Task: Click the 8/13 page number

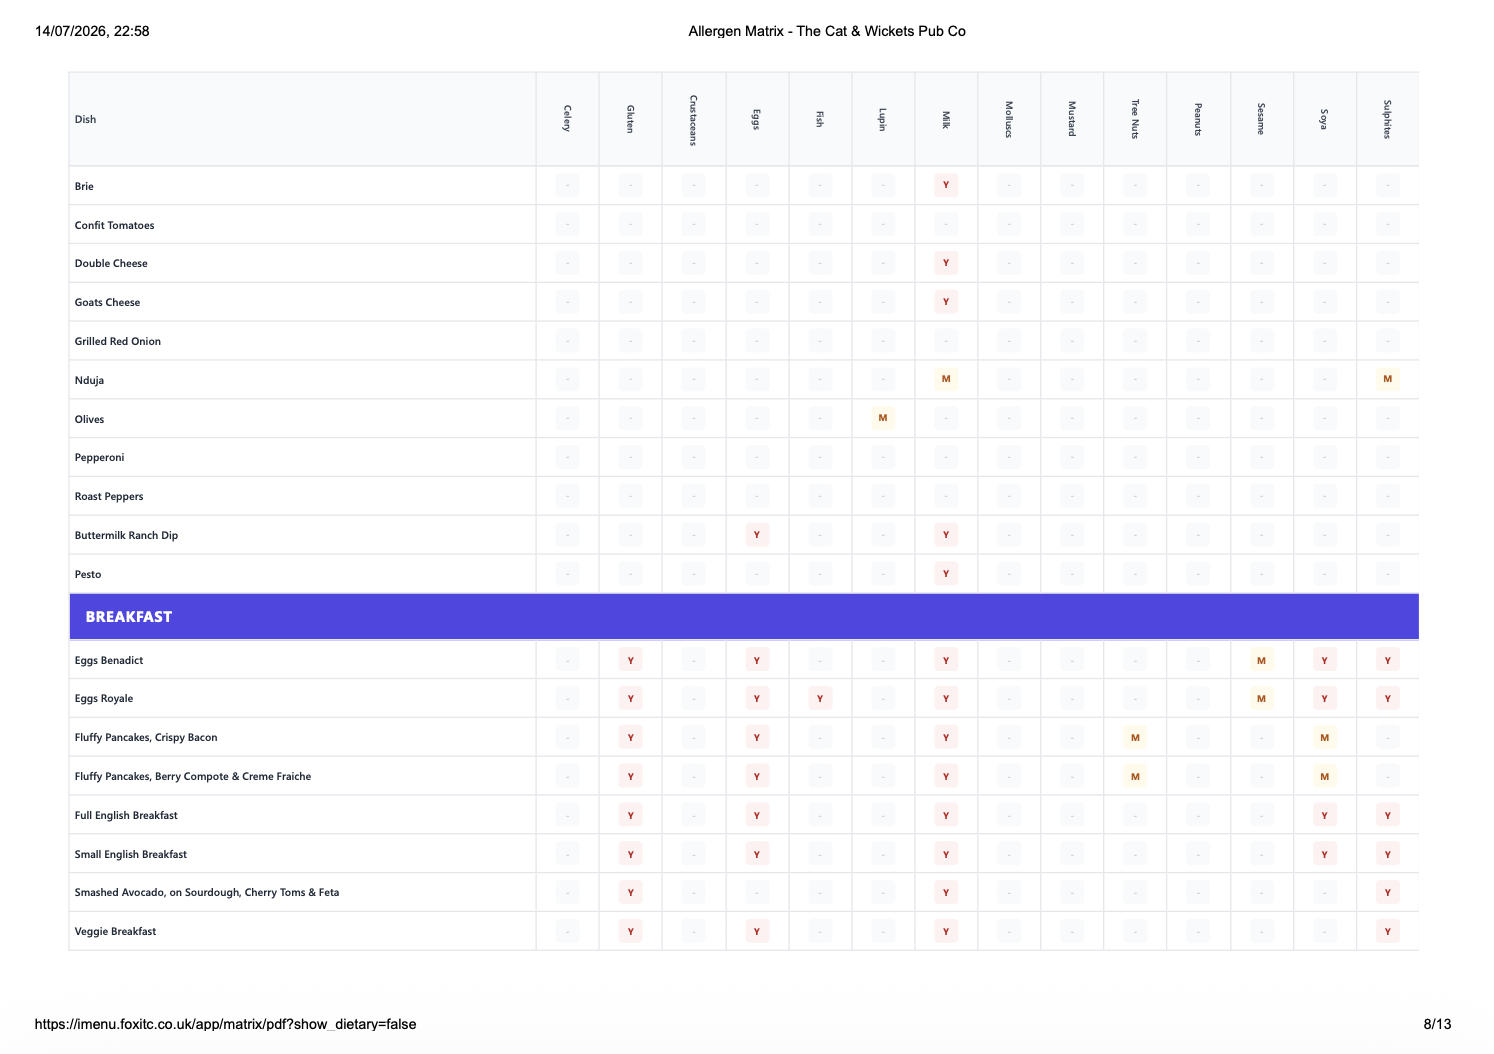Action: [x=1437, y=1024]
